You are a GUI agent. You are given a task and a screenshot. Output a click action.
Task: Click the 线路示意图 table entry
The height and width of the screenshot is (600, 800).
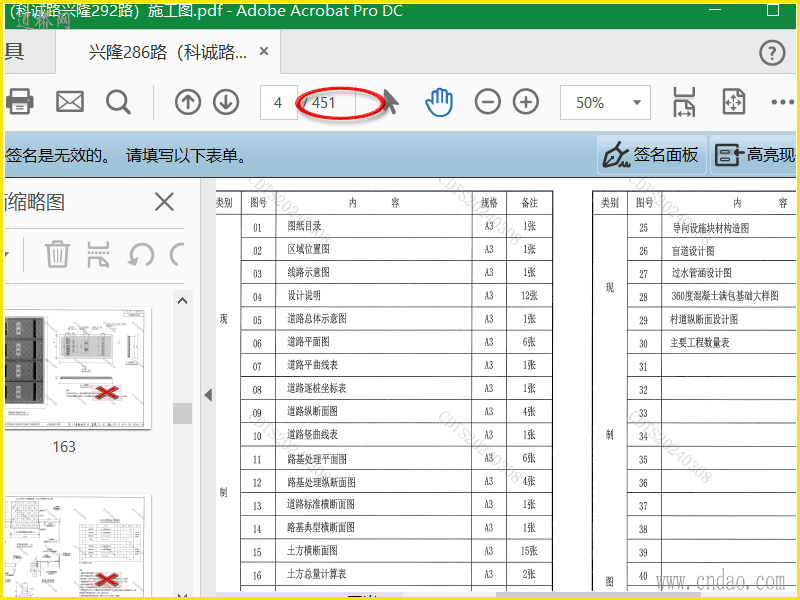[309, 272]
